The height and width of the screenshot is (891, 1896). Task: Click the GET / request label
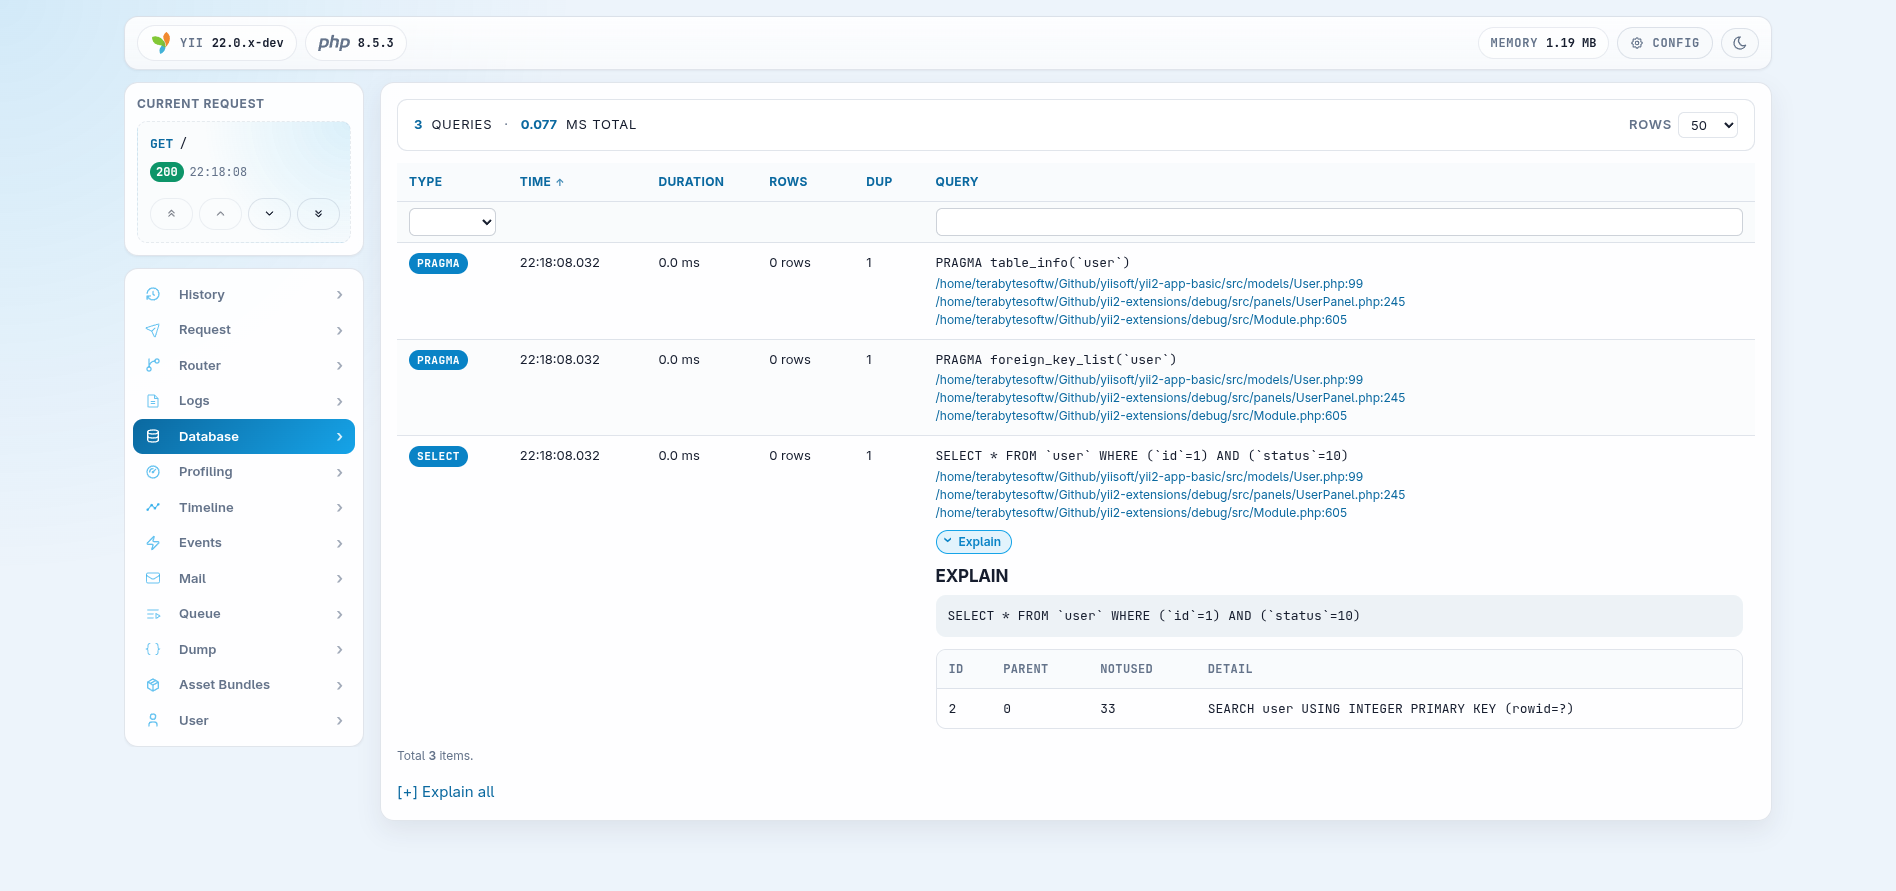pos(168,144)
